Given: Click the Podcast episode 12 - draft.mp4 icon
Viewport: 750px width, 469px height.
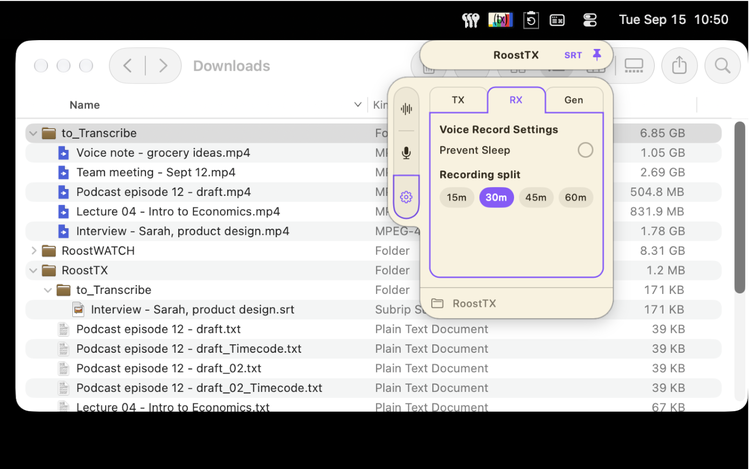Looking at the screenshot, I should (x=63, y=192).
